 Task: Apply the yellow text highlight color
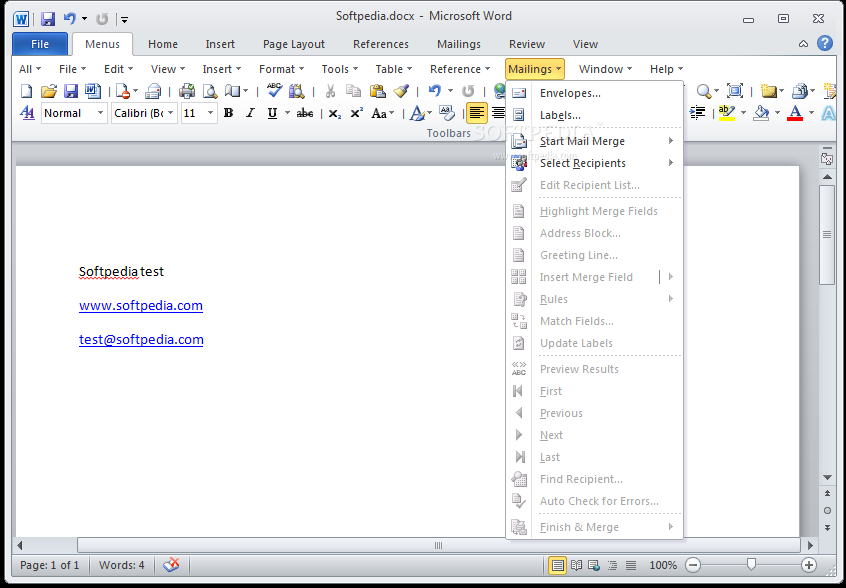727,113
